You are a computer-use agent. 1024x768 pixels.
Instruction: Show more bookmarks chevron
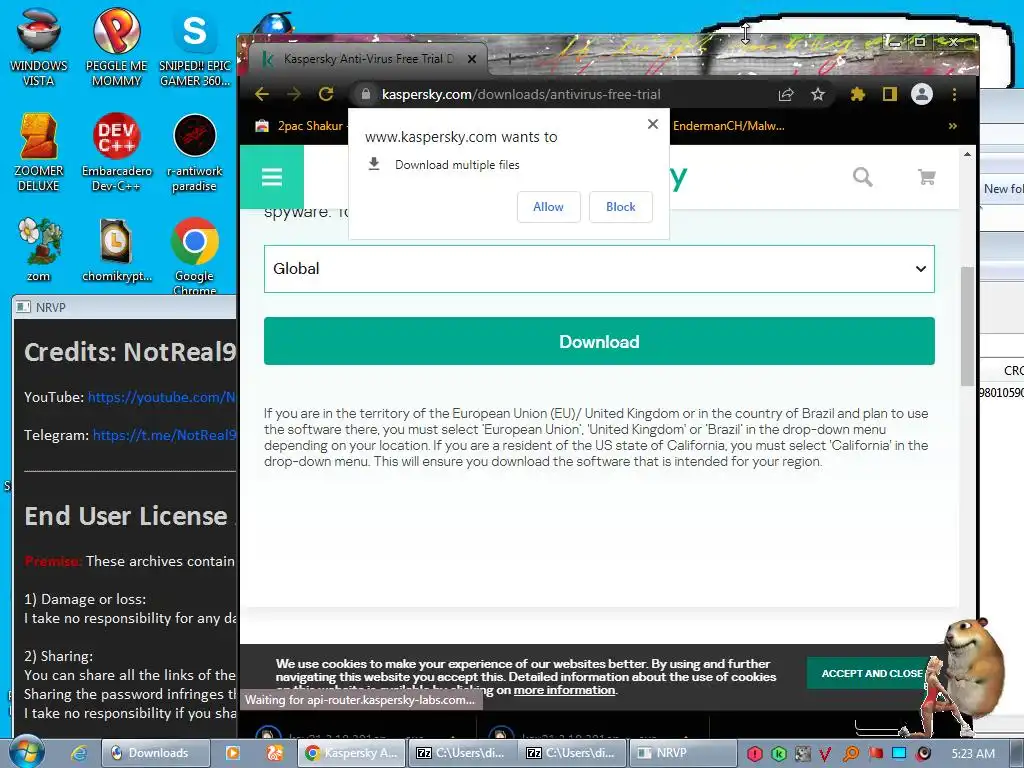[x=953, y=125]
